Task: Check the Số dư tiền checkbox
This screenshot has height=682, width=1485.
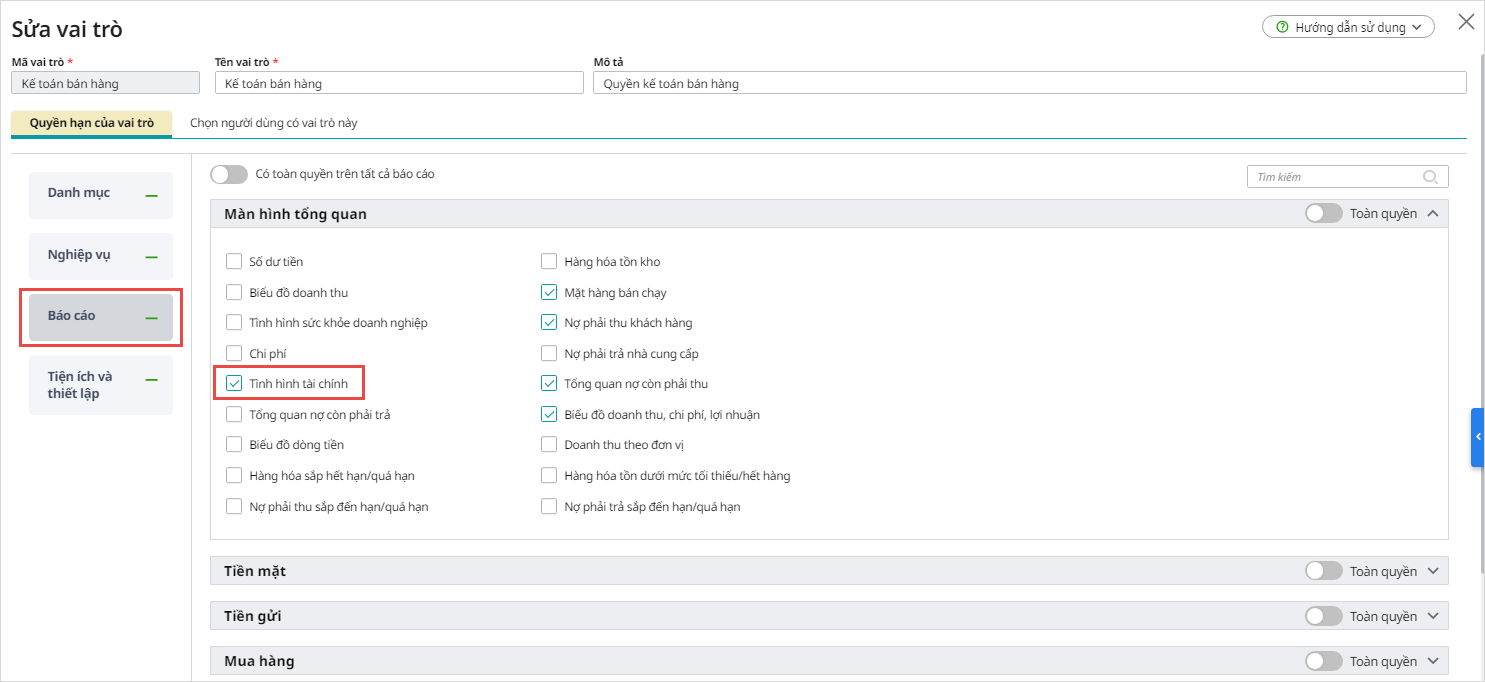Action: point(234,262)
